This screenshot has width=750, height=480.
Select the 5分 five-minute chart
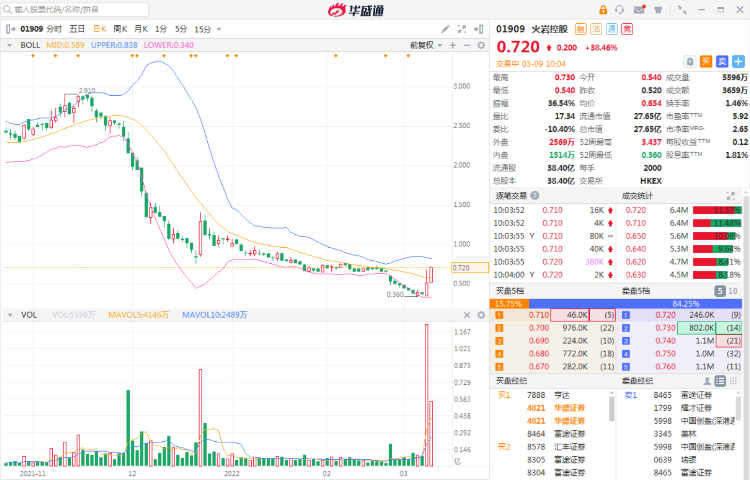coord(181,29)
